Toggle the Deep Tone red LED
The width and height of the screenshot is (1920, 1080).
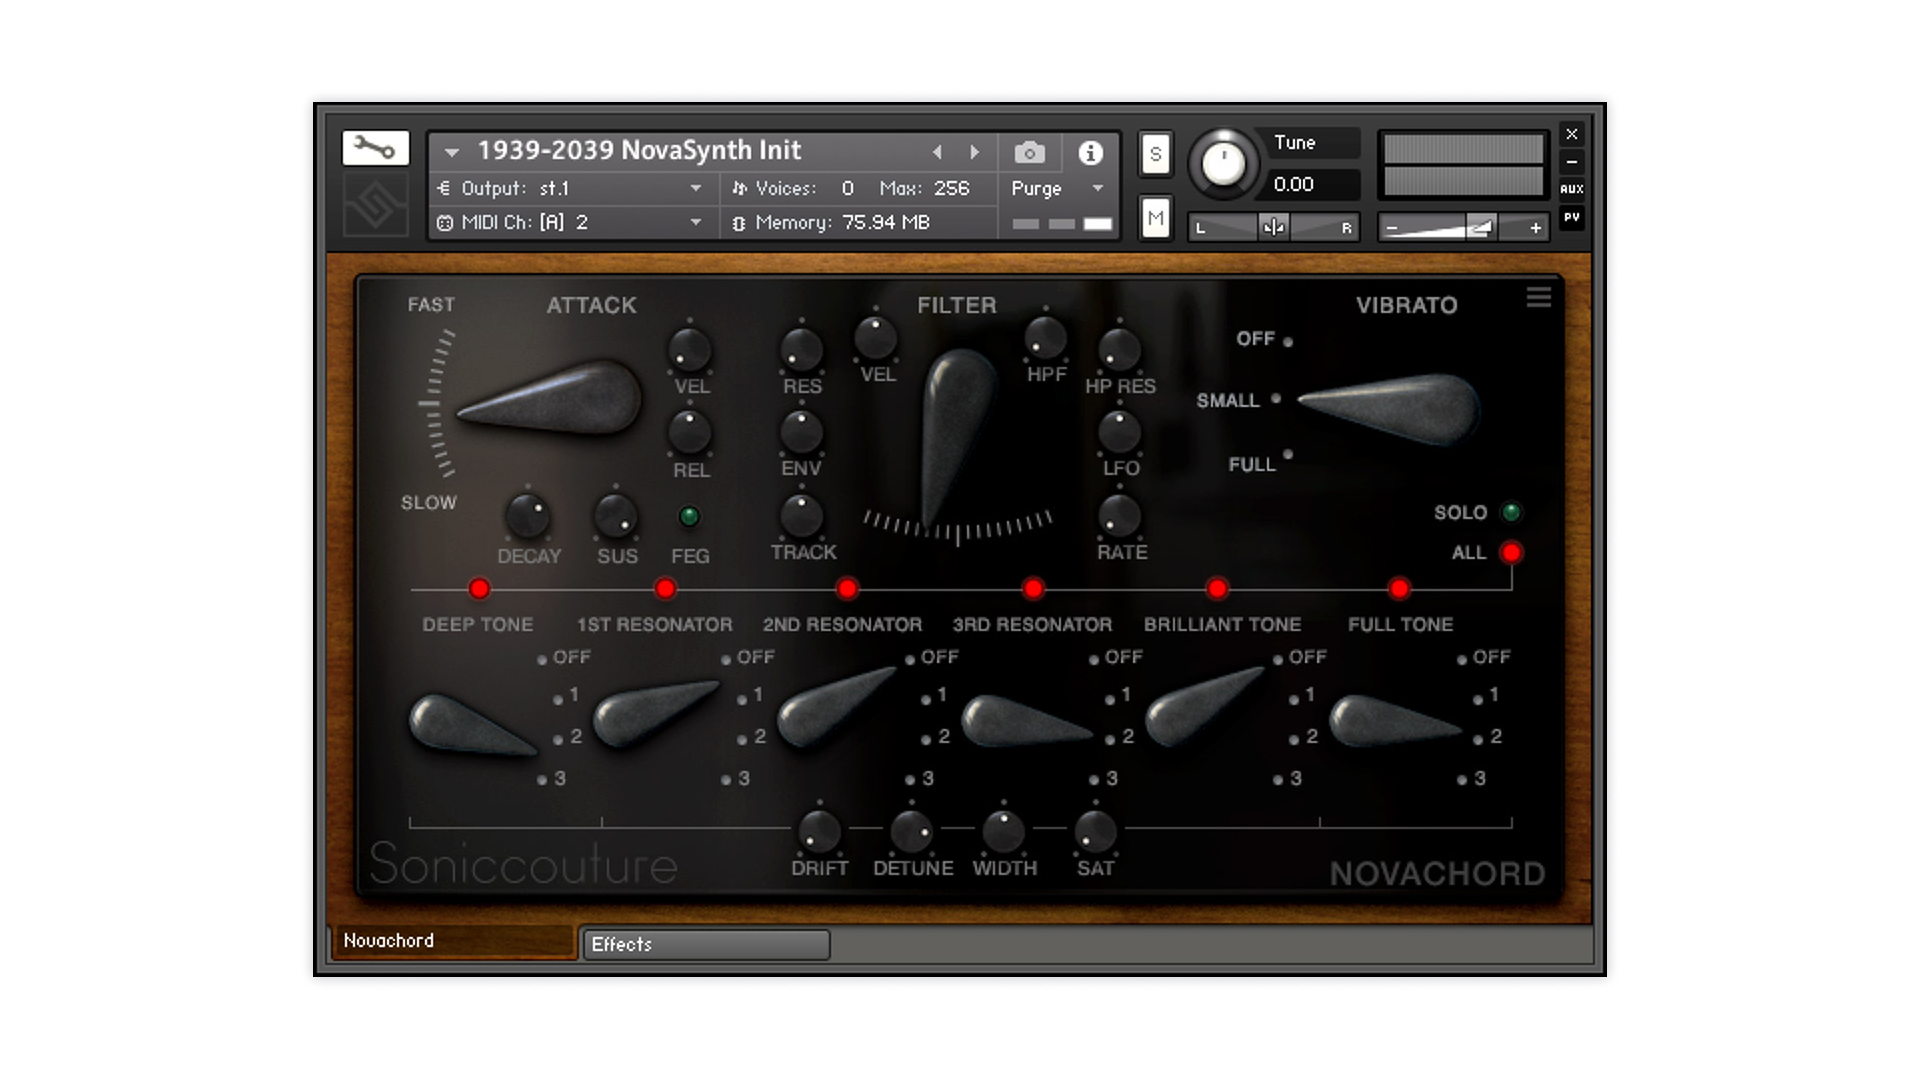(x=479, y=588)
